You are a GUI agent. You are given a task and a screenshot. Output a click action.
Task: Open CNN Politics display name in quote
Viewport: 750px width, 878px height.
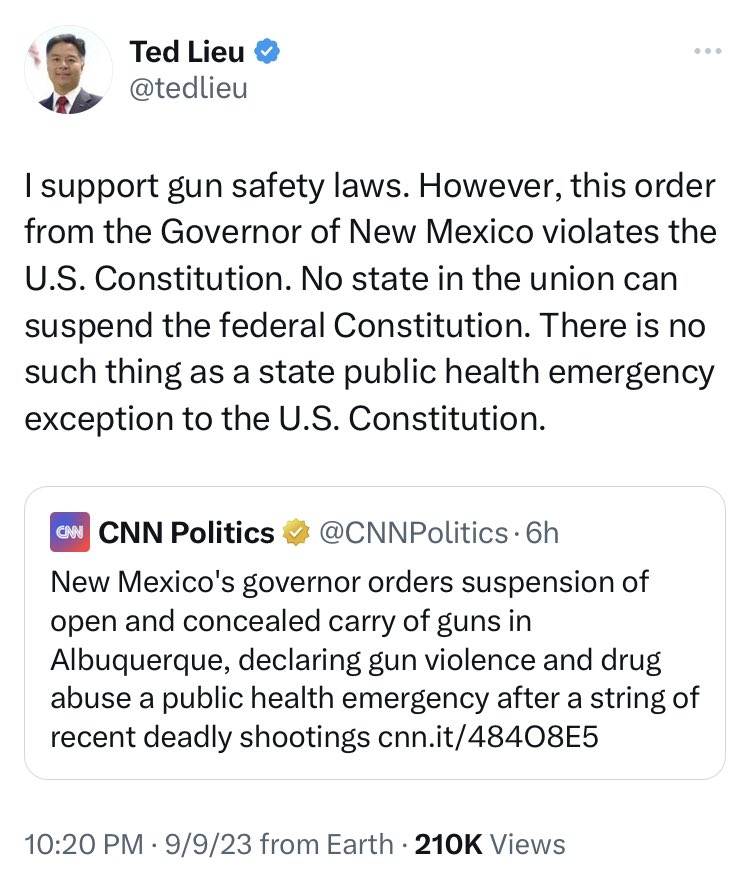[186, 533]
